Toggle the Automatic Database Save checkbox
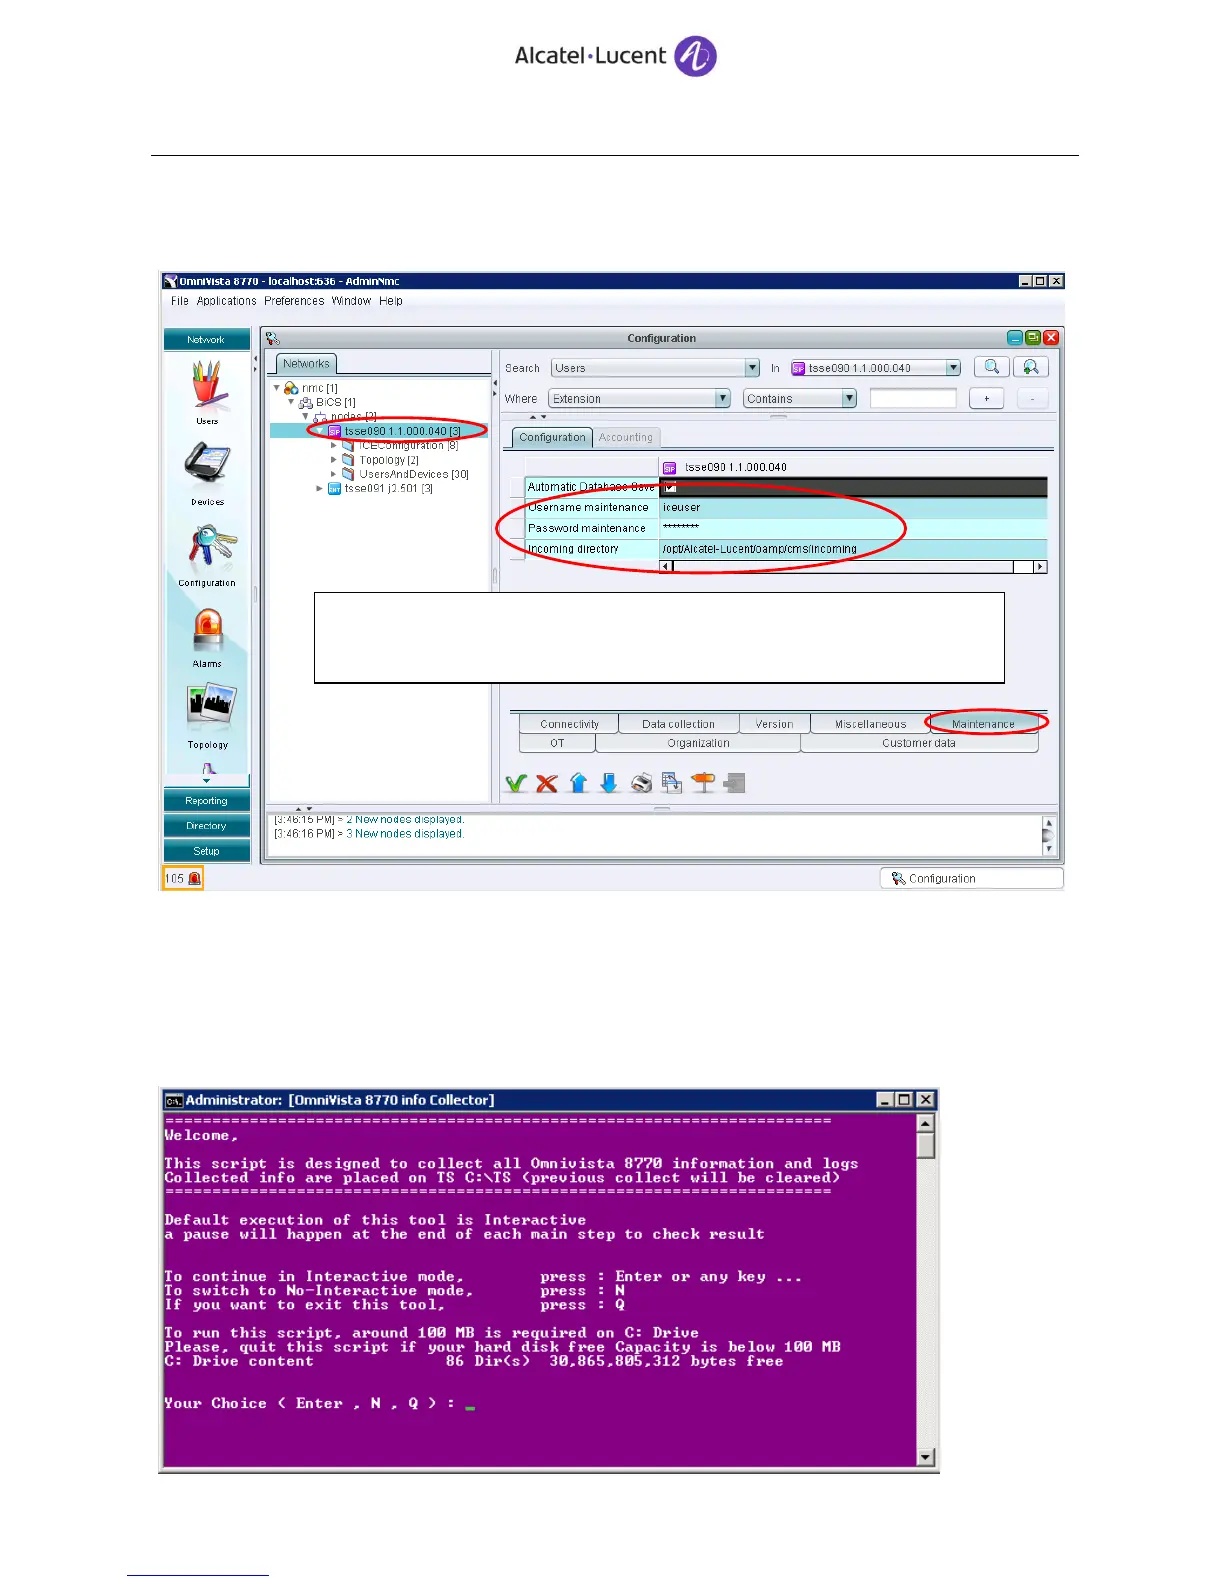The width and height of the screenshot is (1224, 1584). [x=670, y=487]
